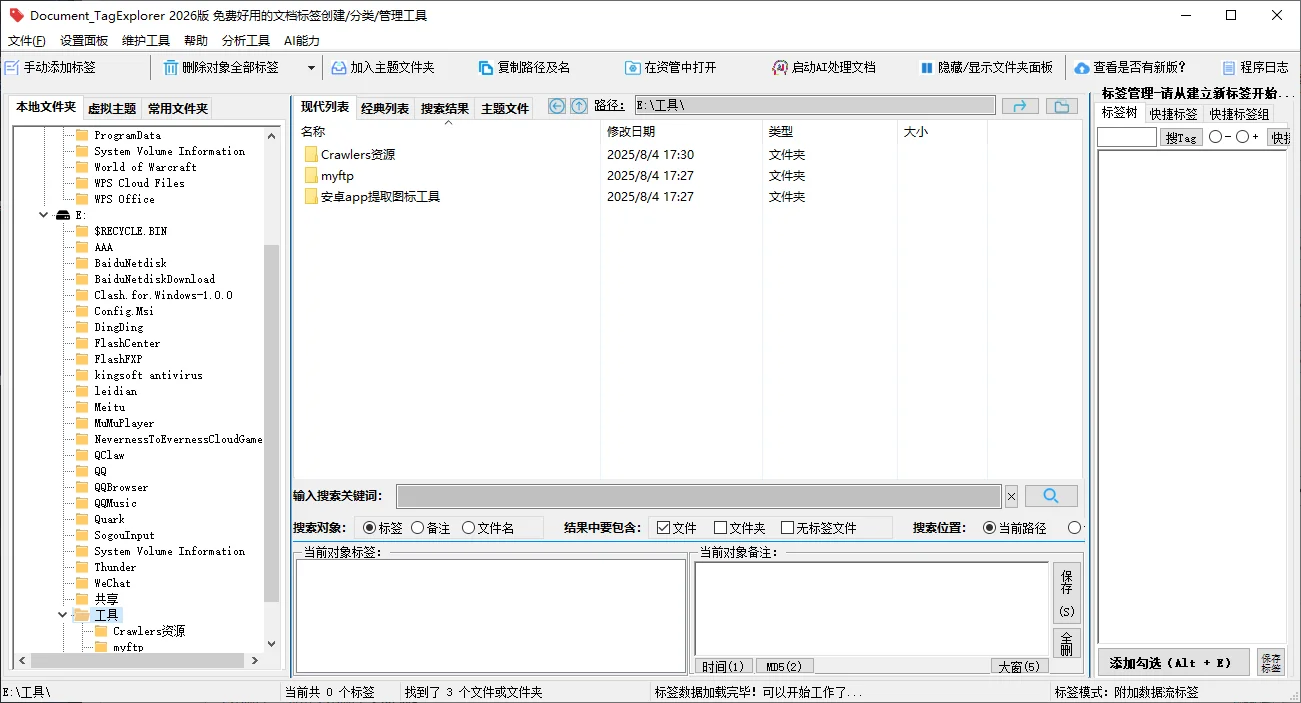Screen dimensions: 1301x703
Task: Click the 全删 button
Action: pos(1067,643)
